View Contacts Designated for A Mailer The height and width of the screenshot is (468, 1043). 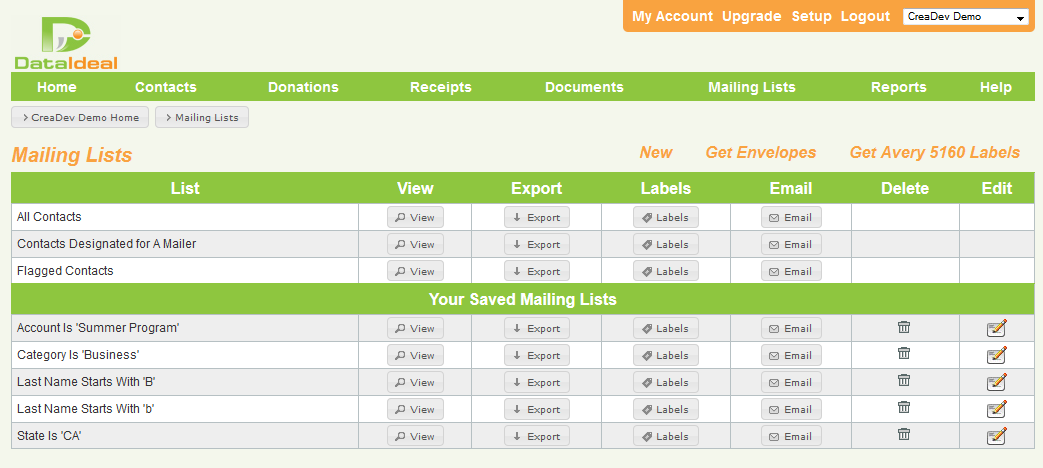pos(415,244)
